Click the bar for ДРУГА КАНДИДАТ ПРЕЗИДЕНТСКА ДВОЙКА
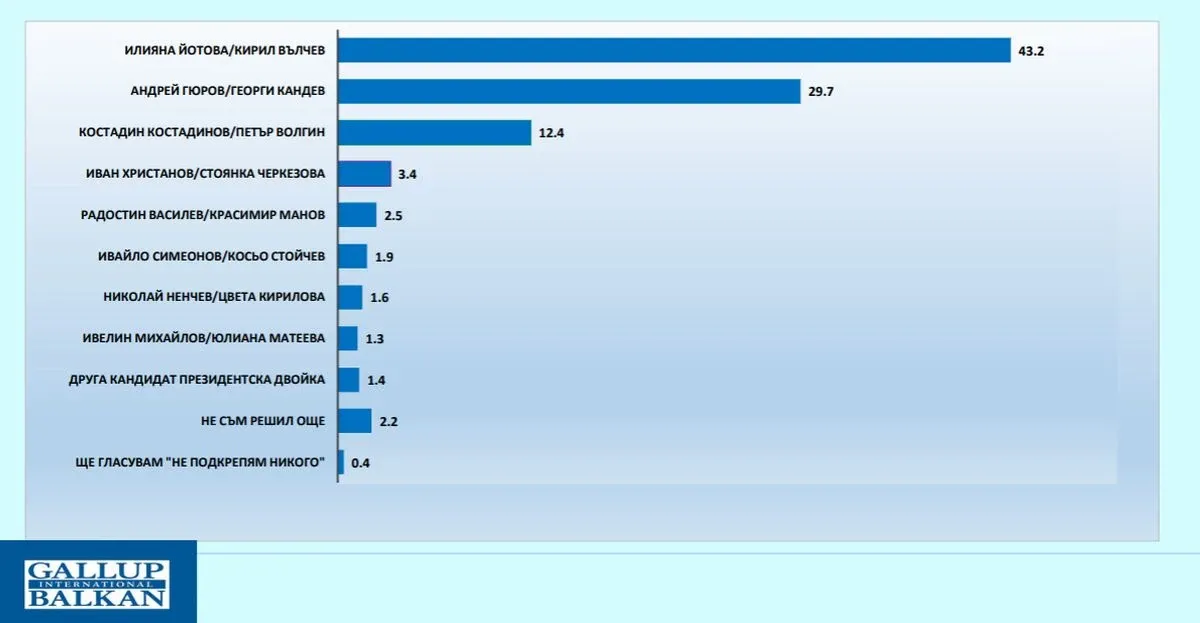Image resolution: width=1200 pixels, height=623 pixels. coord(349,379)
